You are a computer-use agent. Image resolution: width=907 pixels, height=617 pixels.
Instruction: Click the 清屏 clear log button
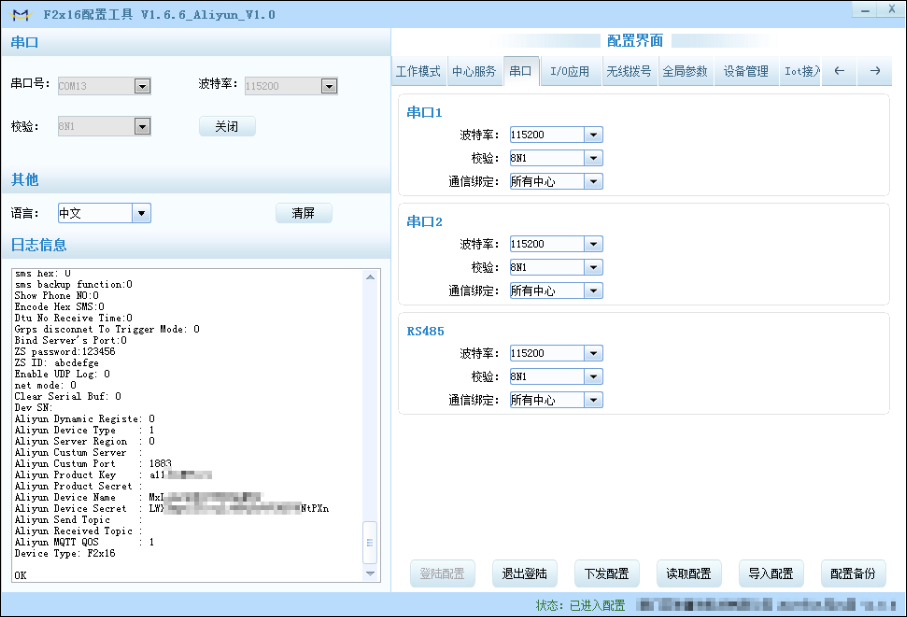pos(303,213)
